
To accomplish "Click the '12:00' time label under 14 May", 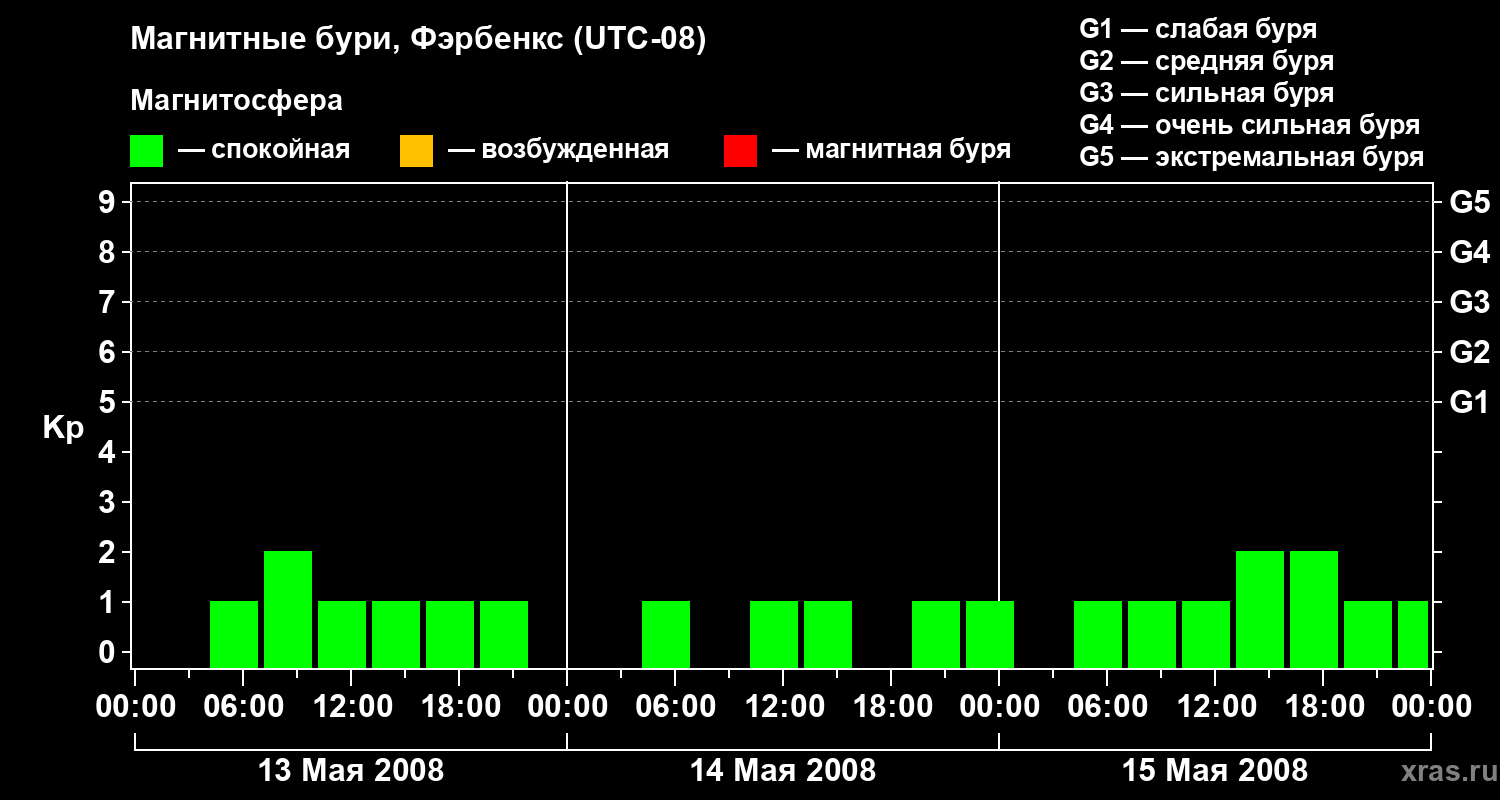I will click(x=783, y=707).
